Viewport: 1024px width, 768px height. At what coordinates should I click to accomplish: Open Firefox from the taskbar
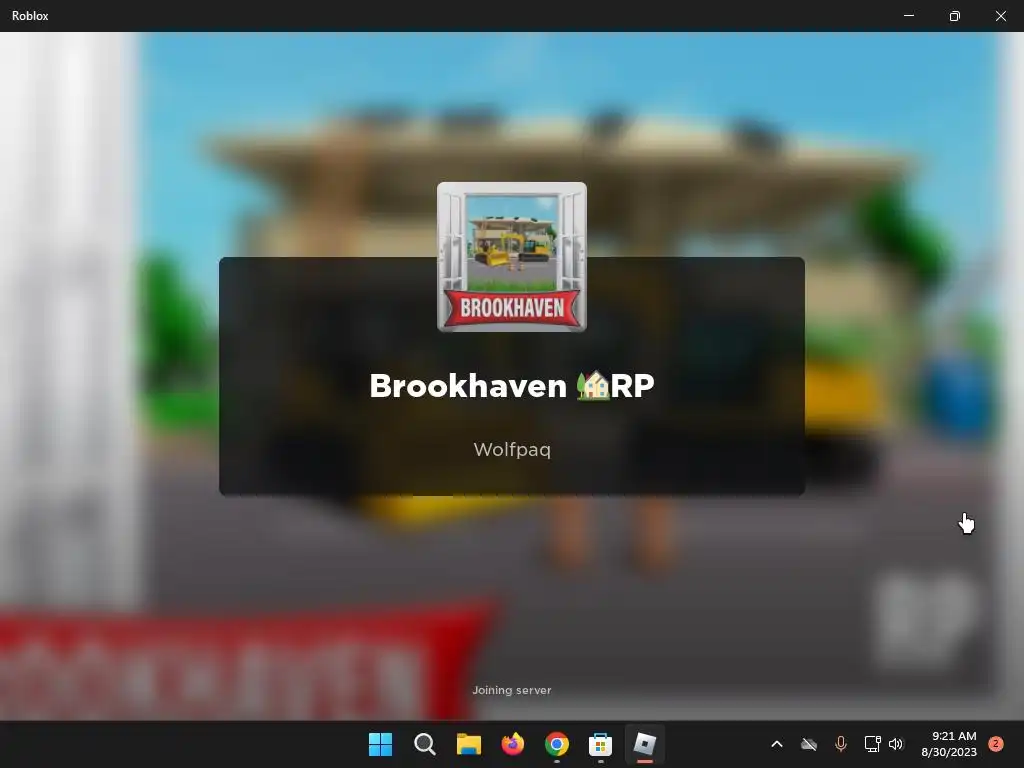(x=513, y=744)
